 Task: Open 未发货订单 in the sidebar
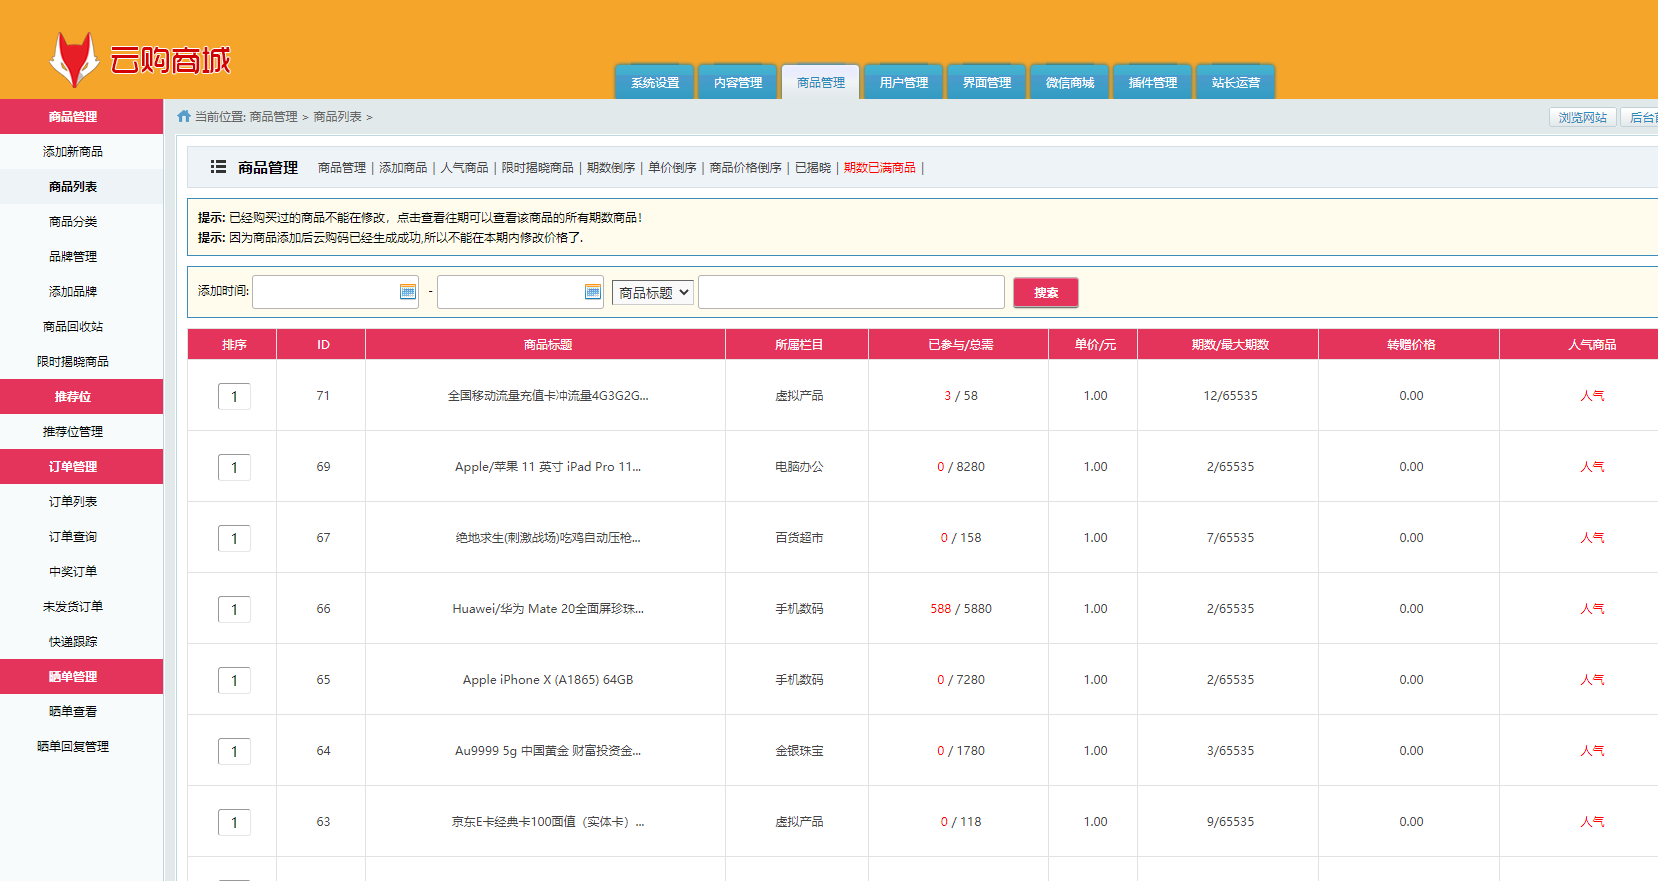pyautogui.click(x=73, y=606)
